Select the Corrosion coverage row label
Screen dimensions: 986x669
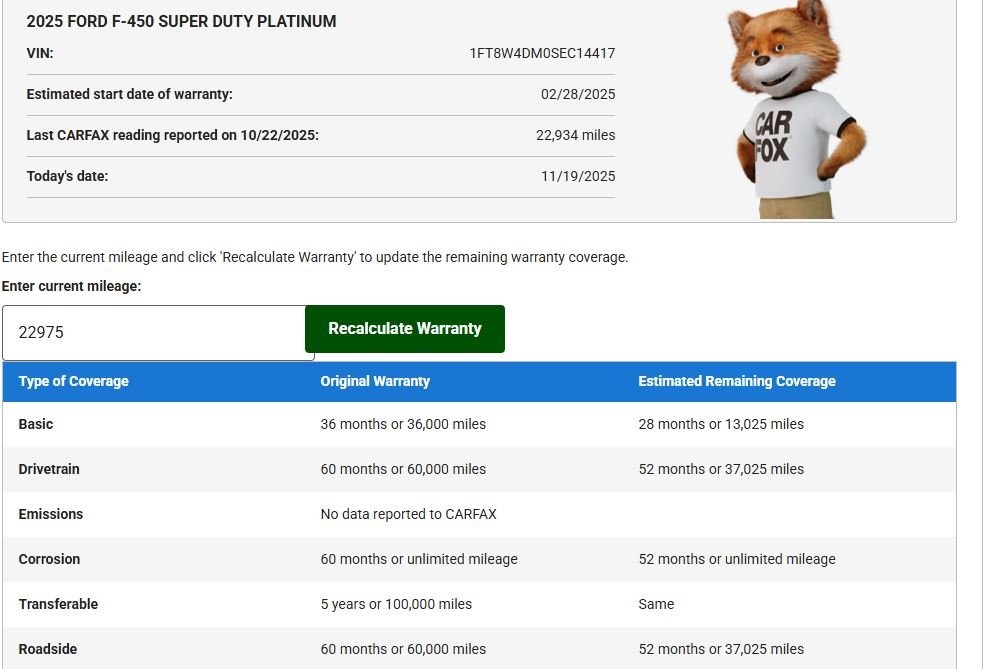pos(49,559)
